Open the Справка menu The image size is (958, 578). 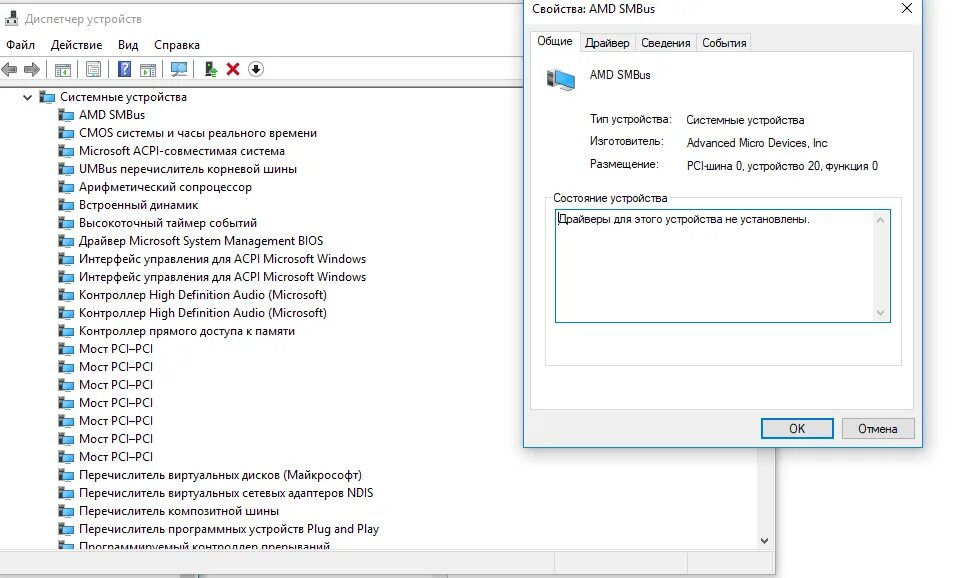click(x=177, y=45)
